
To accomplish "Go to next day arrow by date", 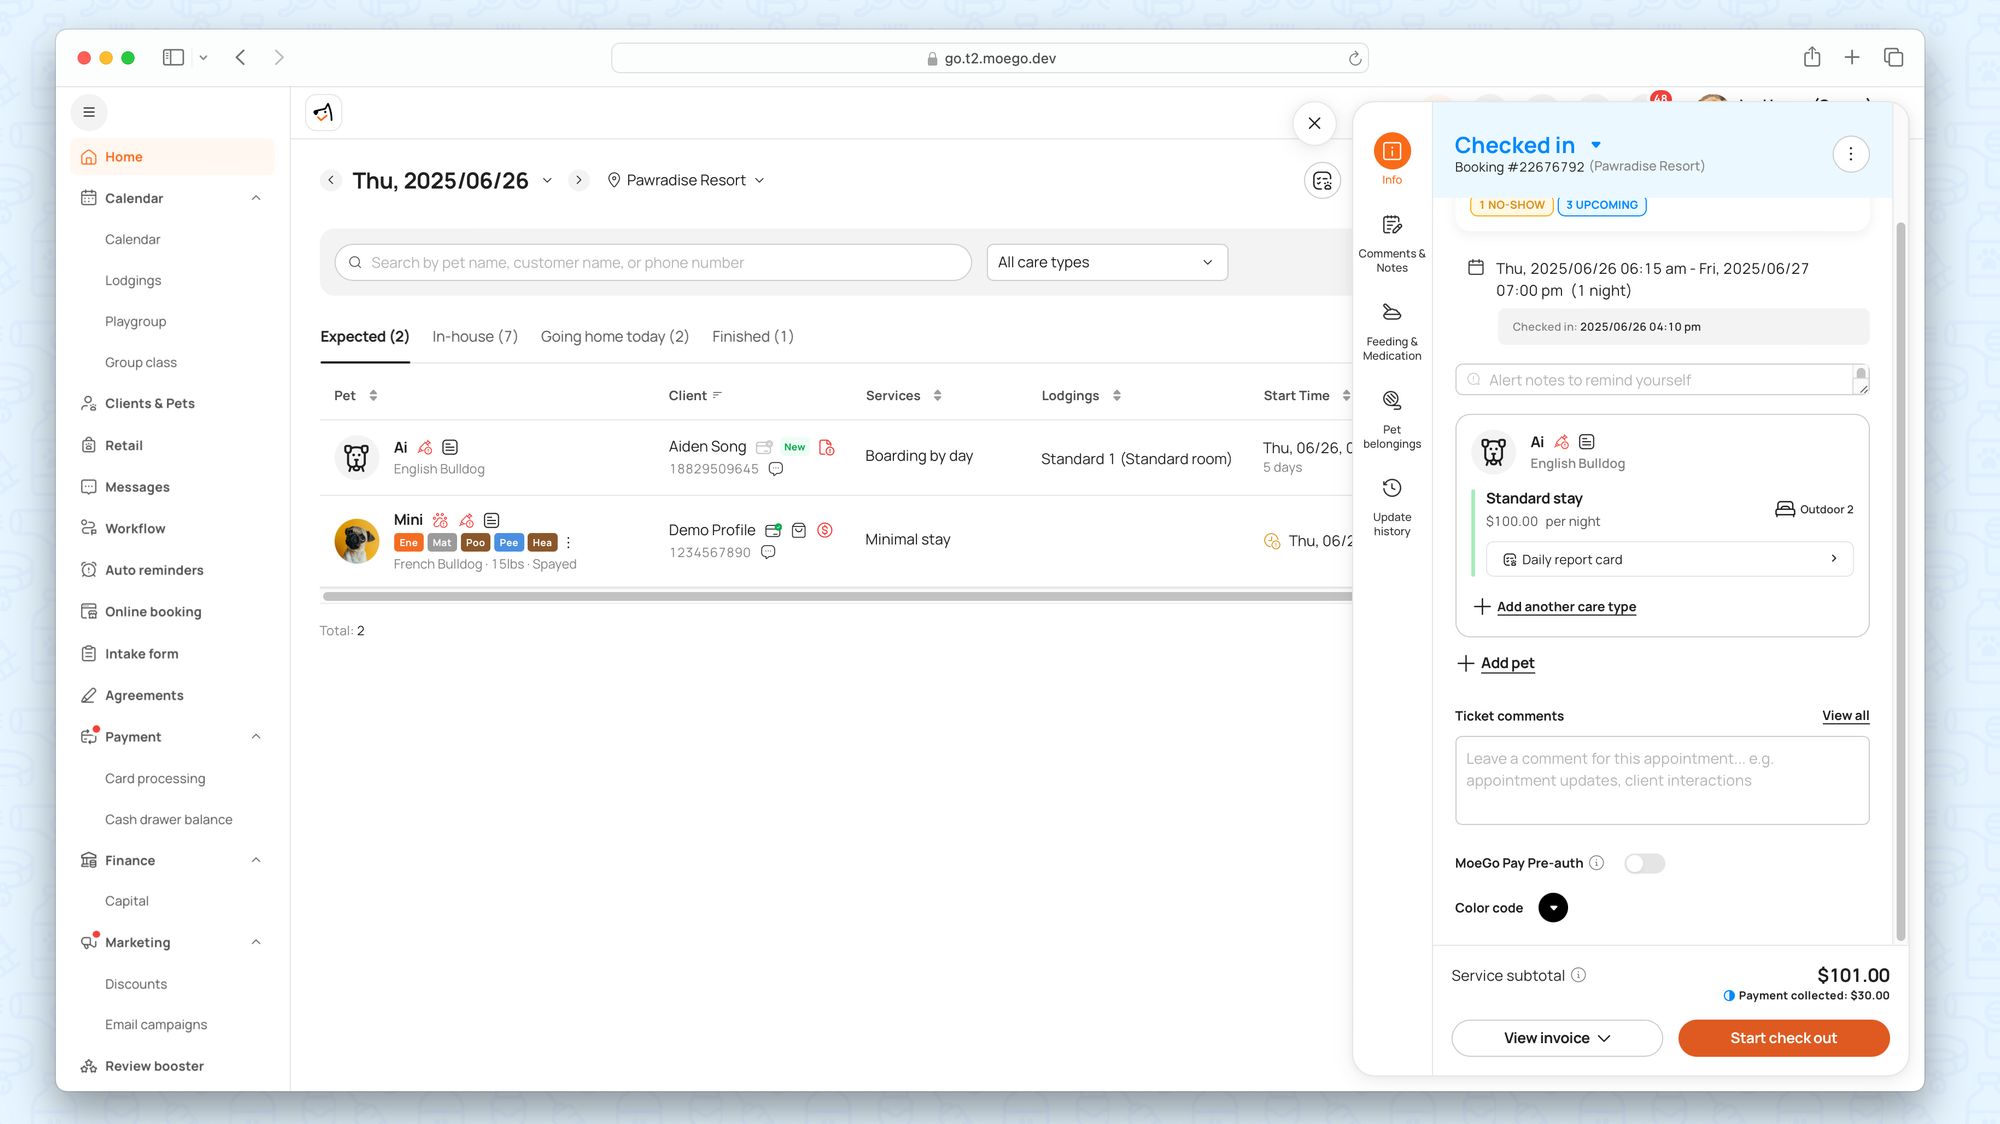I will (x=578, y=180).
